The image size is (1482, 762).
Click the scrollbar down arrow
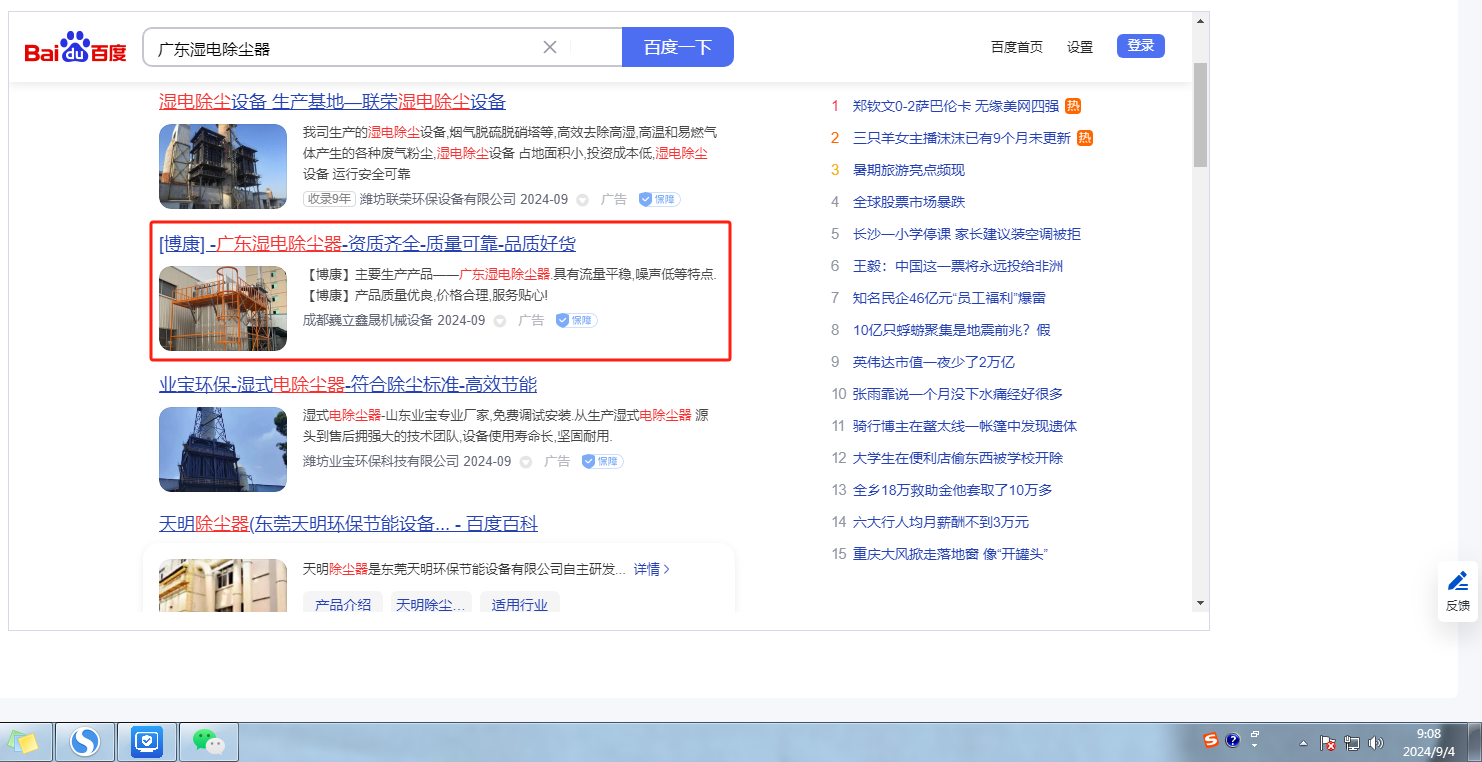[1200, 603]
